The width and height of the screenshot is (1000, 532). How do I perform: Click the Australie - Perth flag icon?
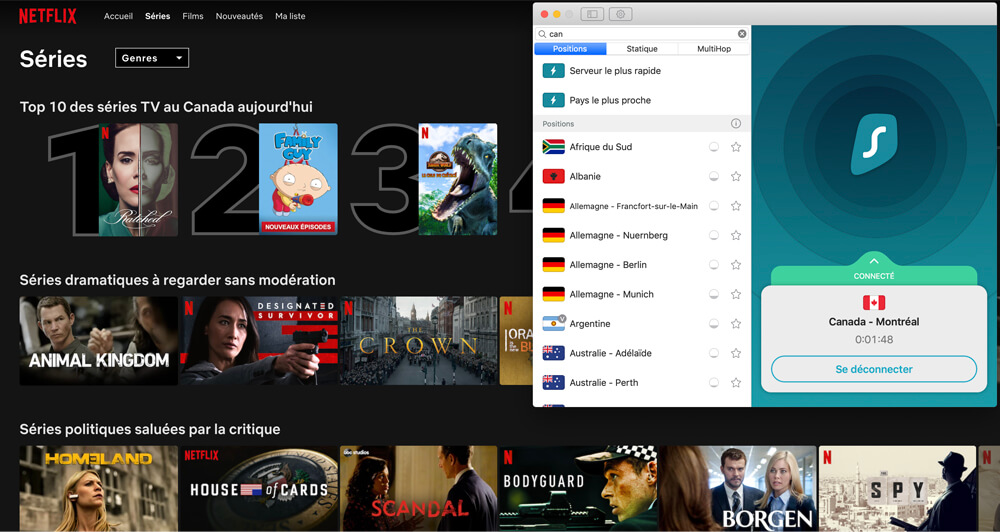(x=553, y=383)
